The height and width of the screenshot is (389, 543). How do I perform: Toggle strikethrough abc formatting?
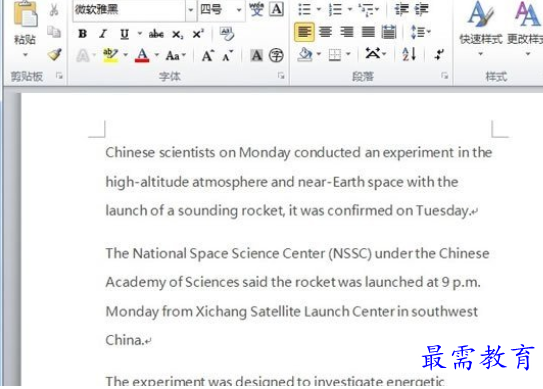[156, 34]
